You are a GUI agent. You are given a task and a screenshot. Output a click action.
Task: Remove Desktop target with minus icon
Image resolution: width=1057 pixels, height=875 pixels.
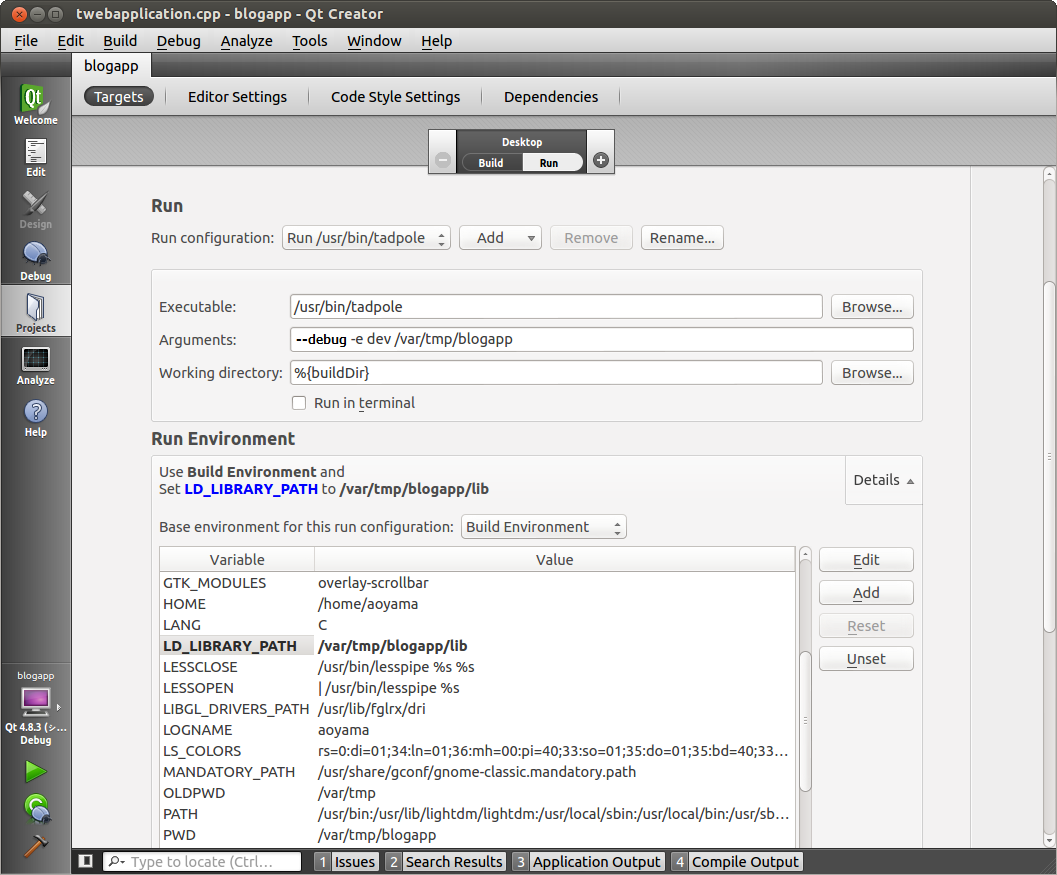pos(443,160)
